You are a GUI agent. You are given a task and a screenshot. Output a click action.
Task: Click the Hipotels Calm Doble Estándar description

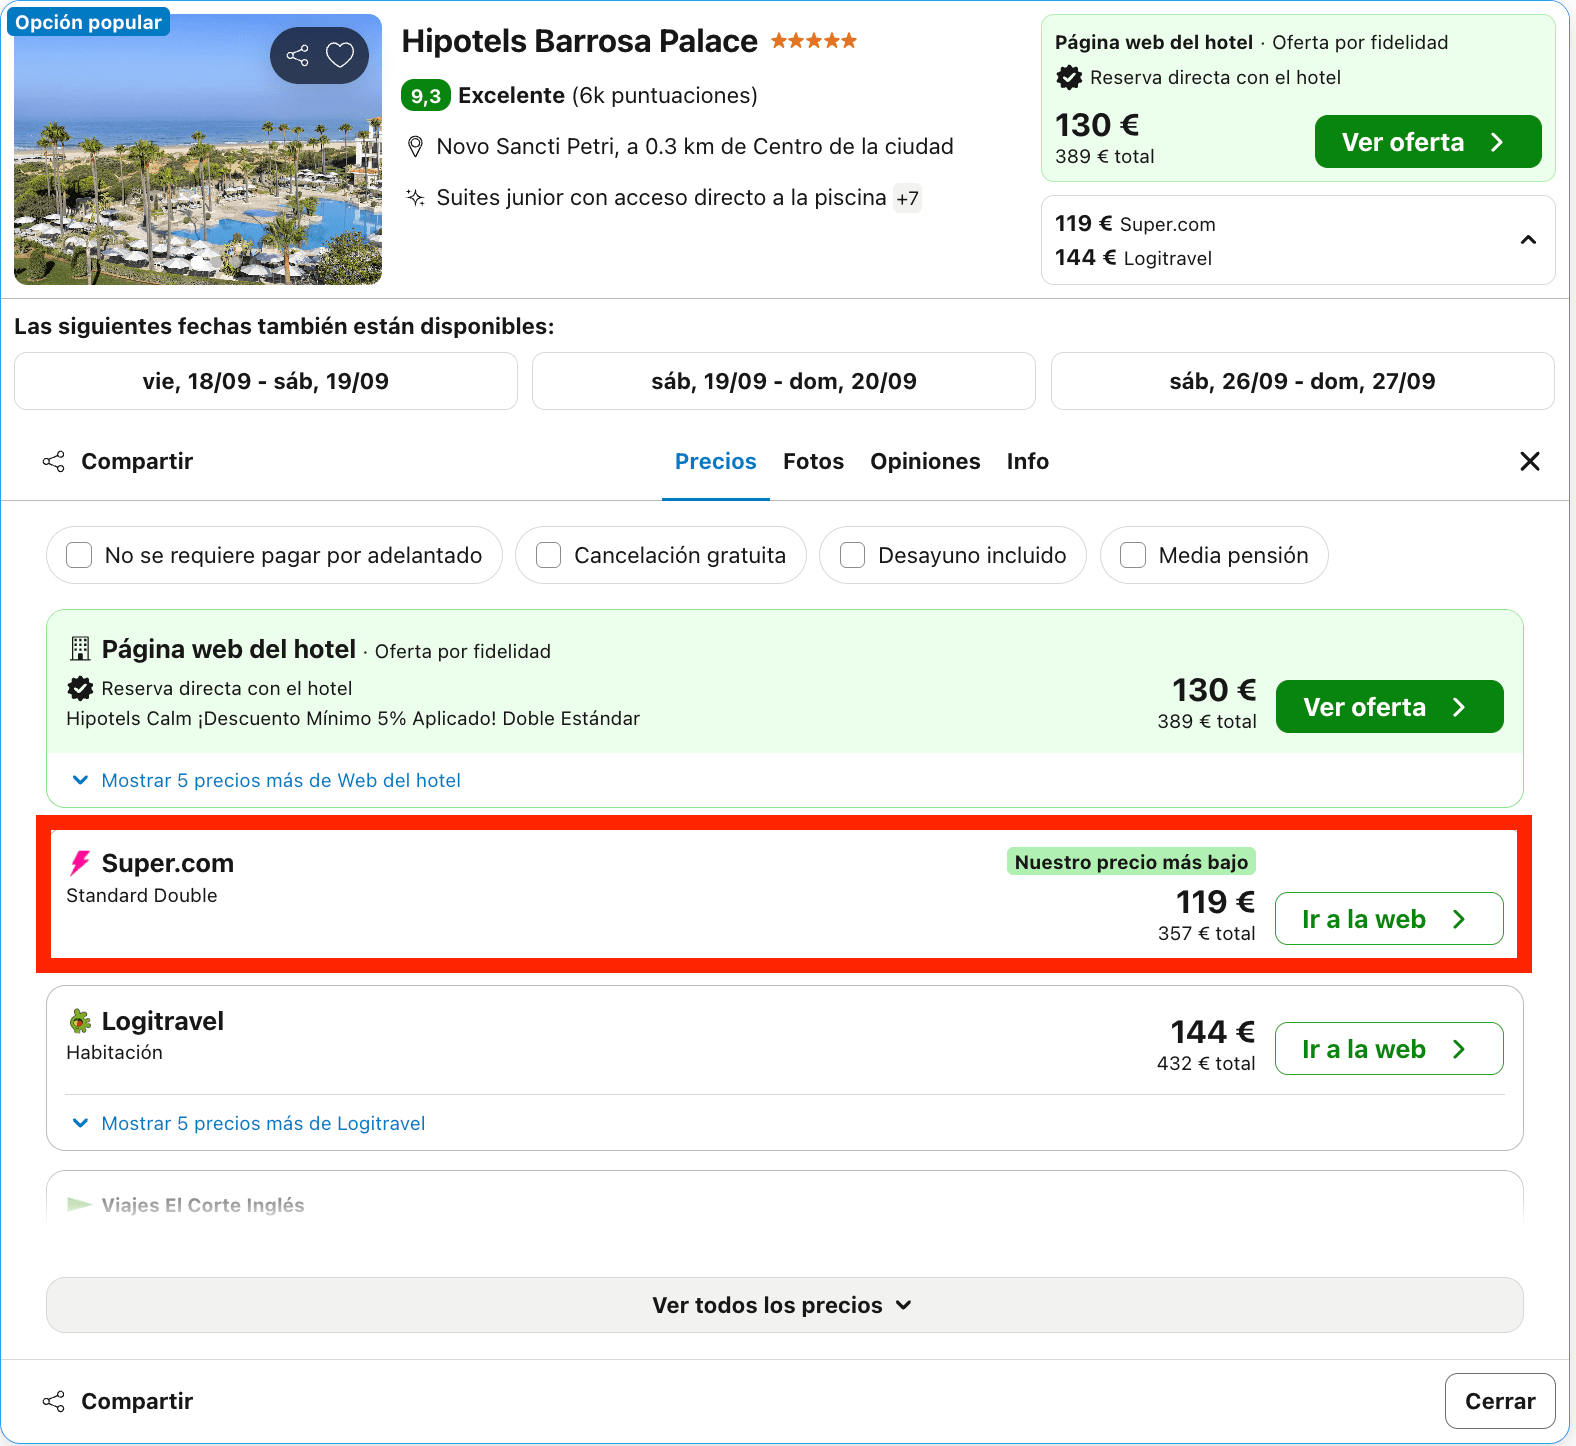[353, 718]
